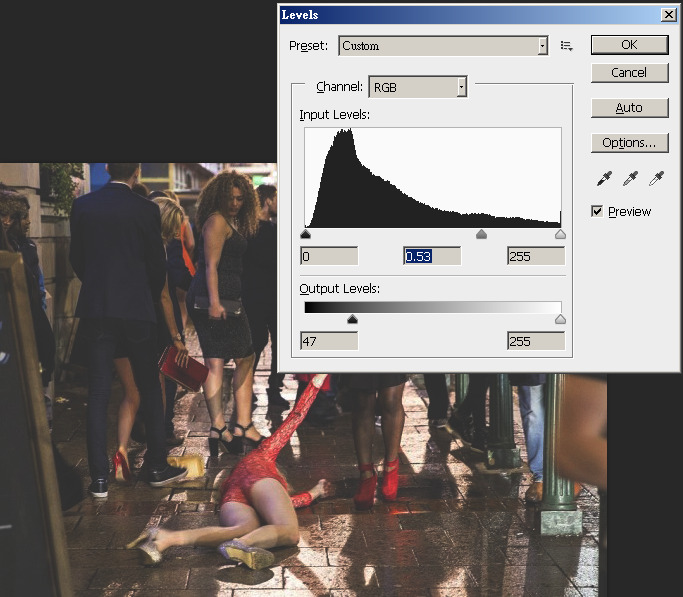Select the white point eyedropper
This screenshot has height=597, width=683.
(x=656, y=179)
